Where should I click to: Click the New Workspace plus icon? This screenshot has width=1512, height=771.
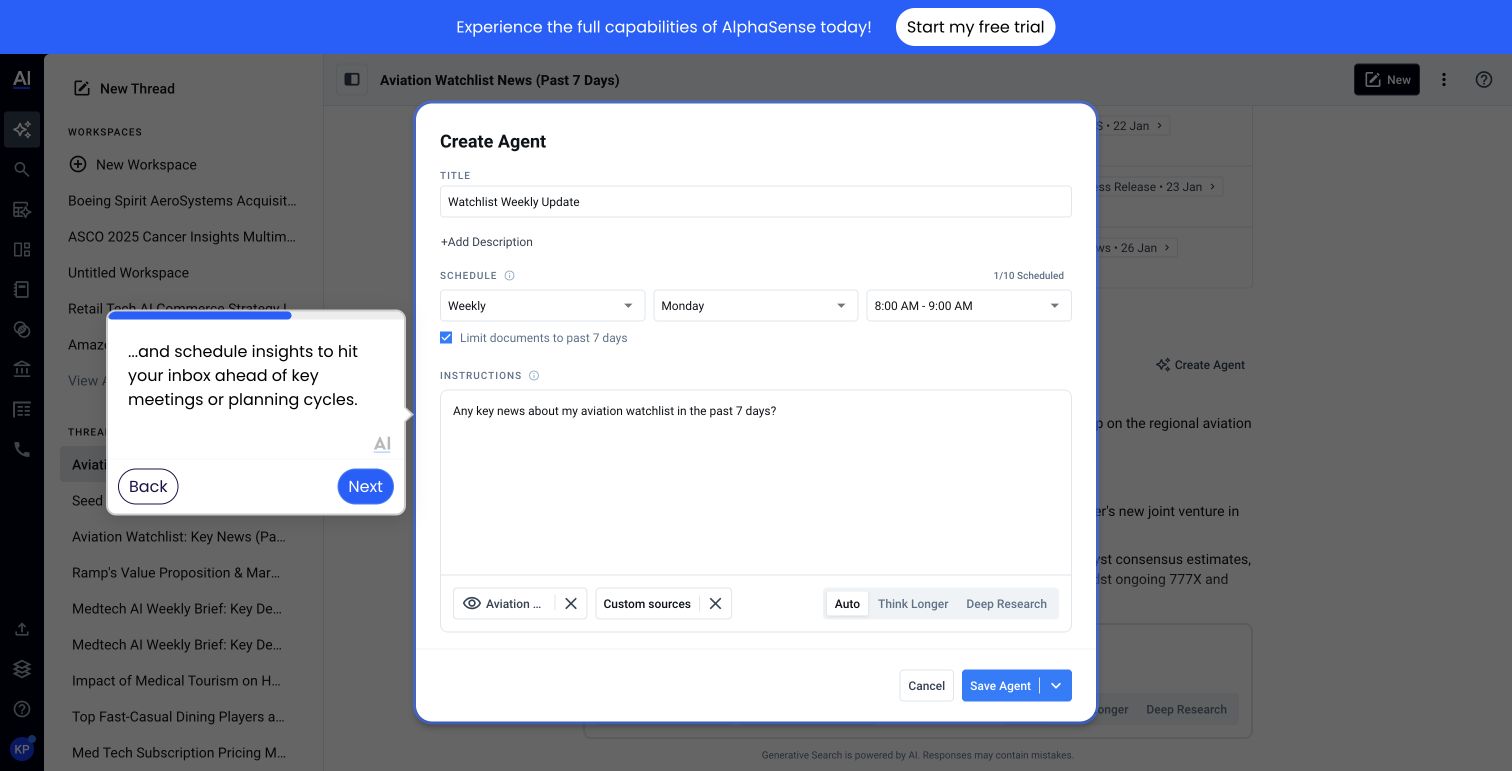coord(77,164)
